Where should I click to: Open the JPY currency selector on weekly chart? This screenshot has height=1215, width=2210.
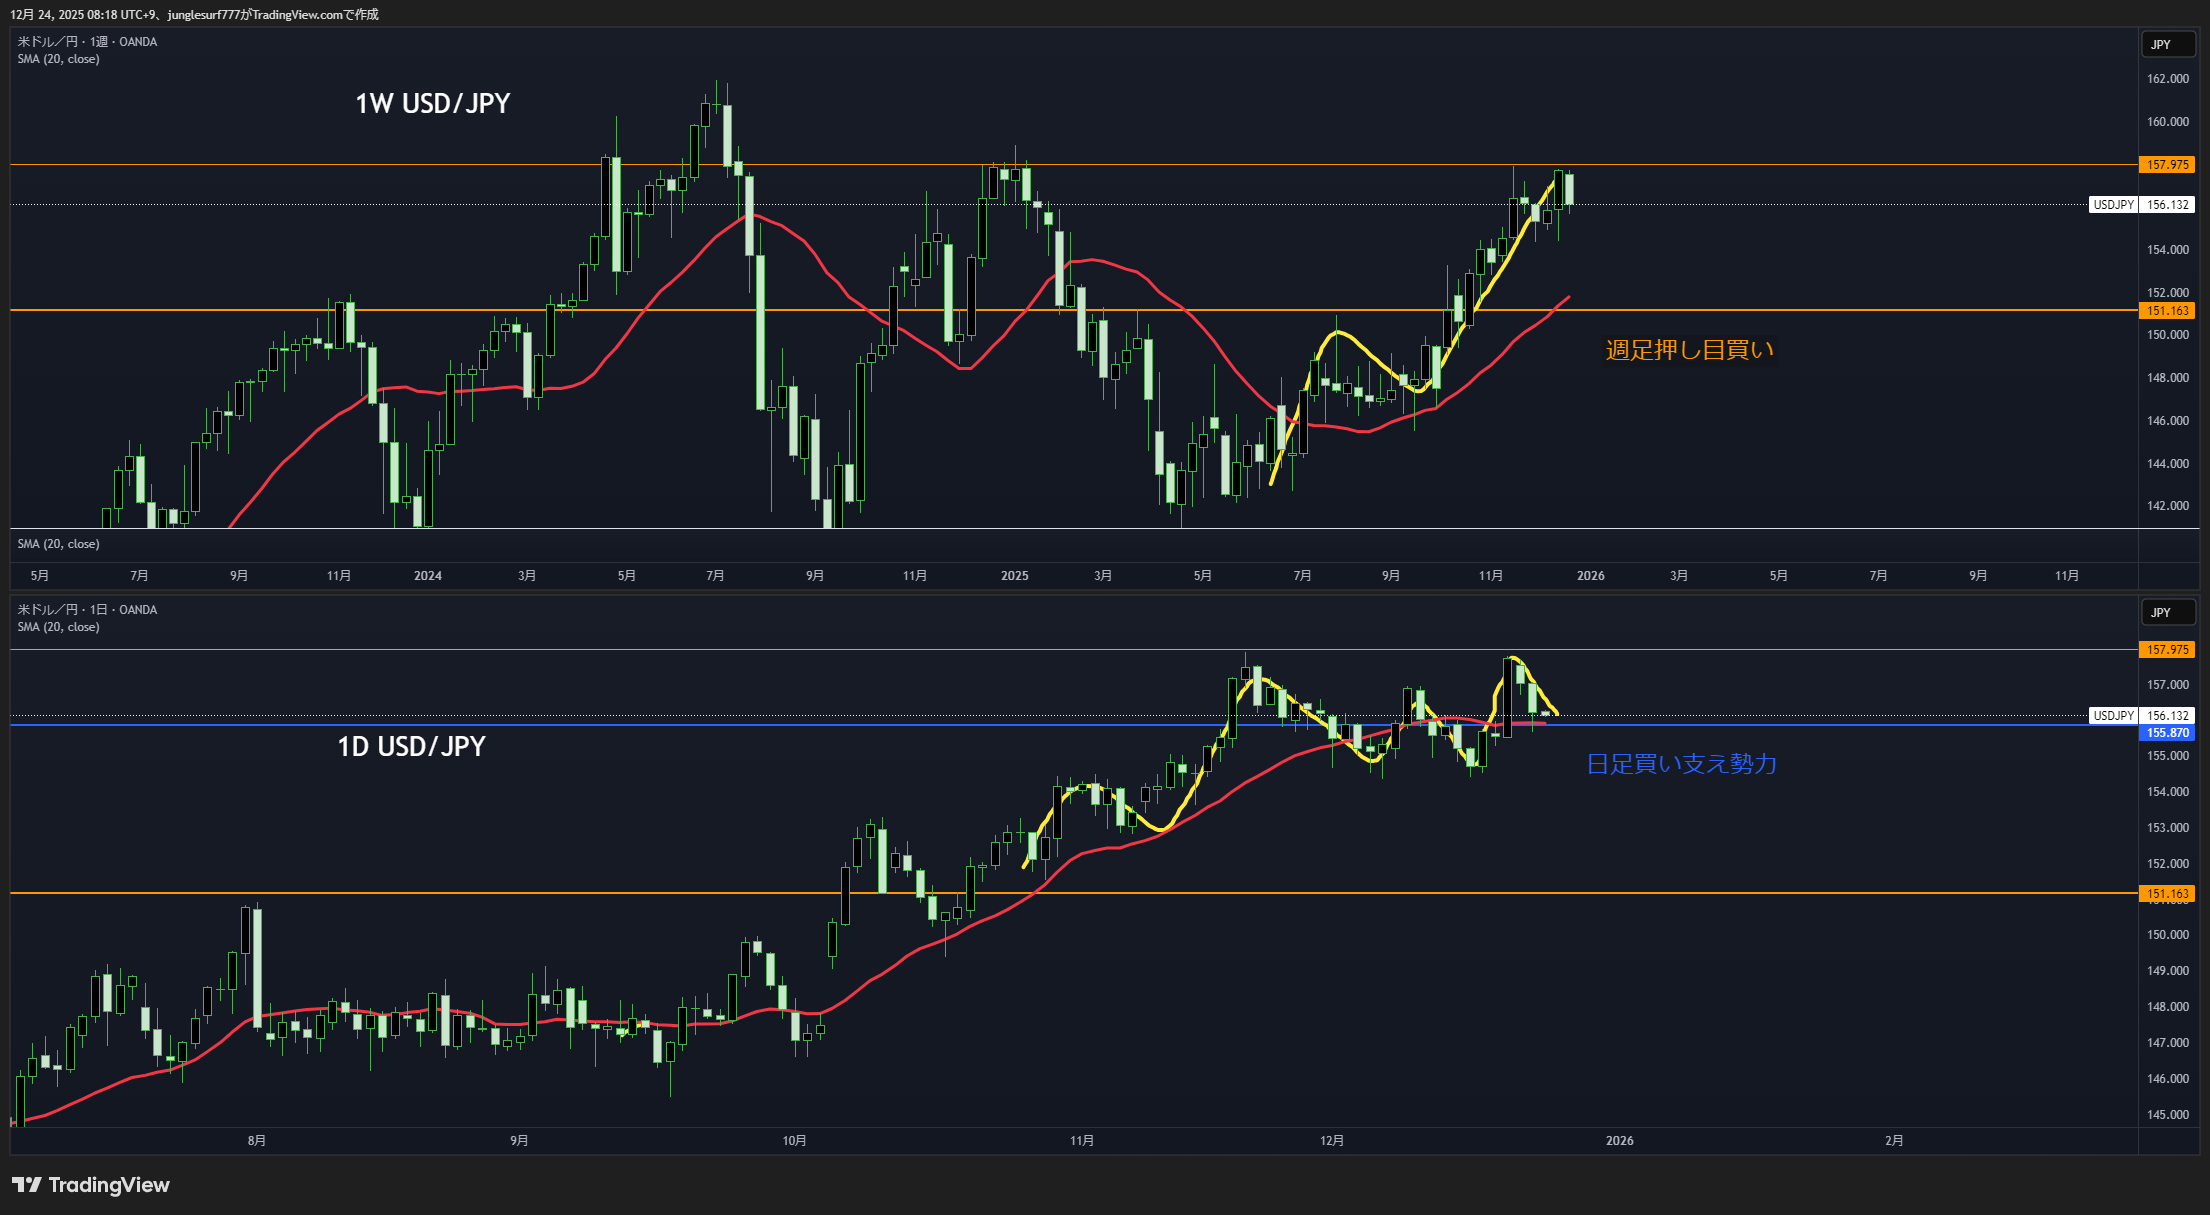click(x=2167, y=45)
